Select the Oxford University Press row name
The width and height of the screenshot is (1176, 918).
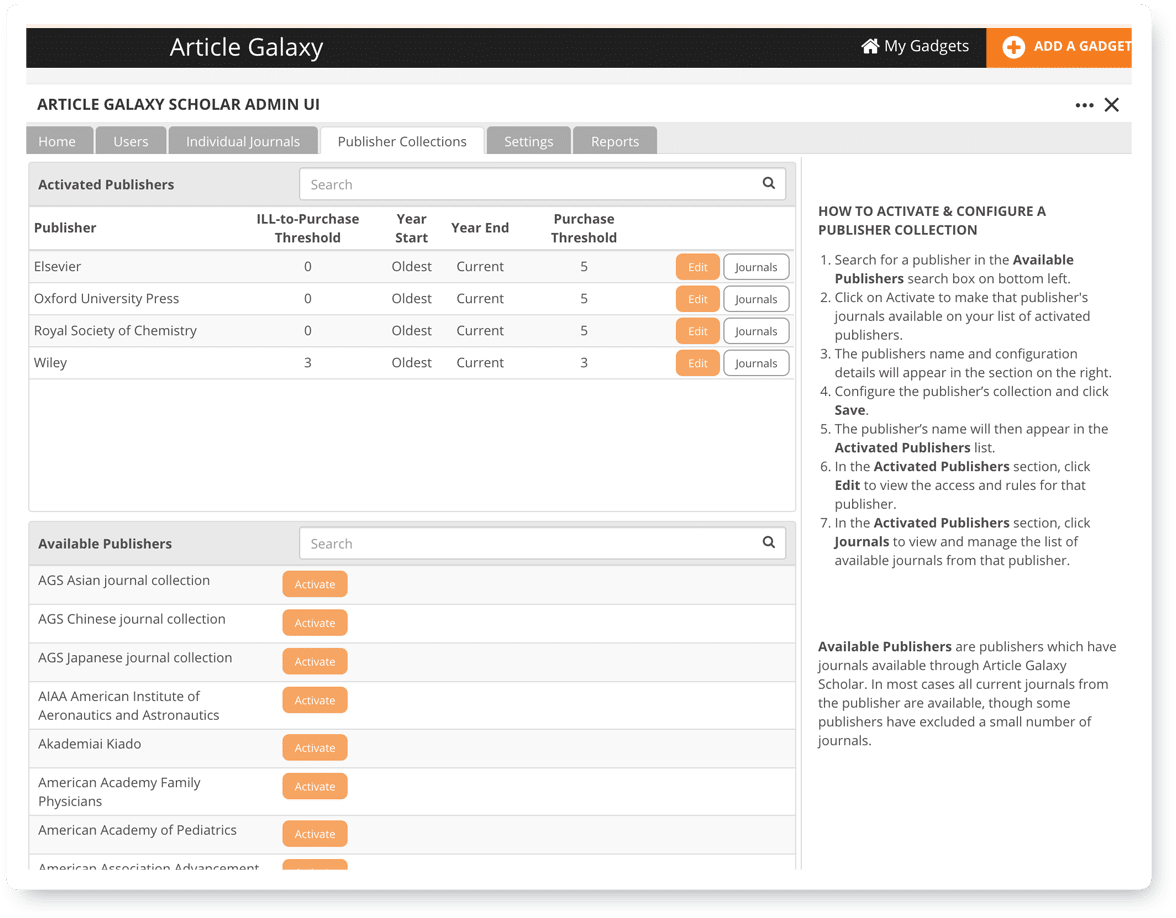click(106, 298)
